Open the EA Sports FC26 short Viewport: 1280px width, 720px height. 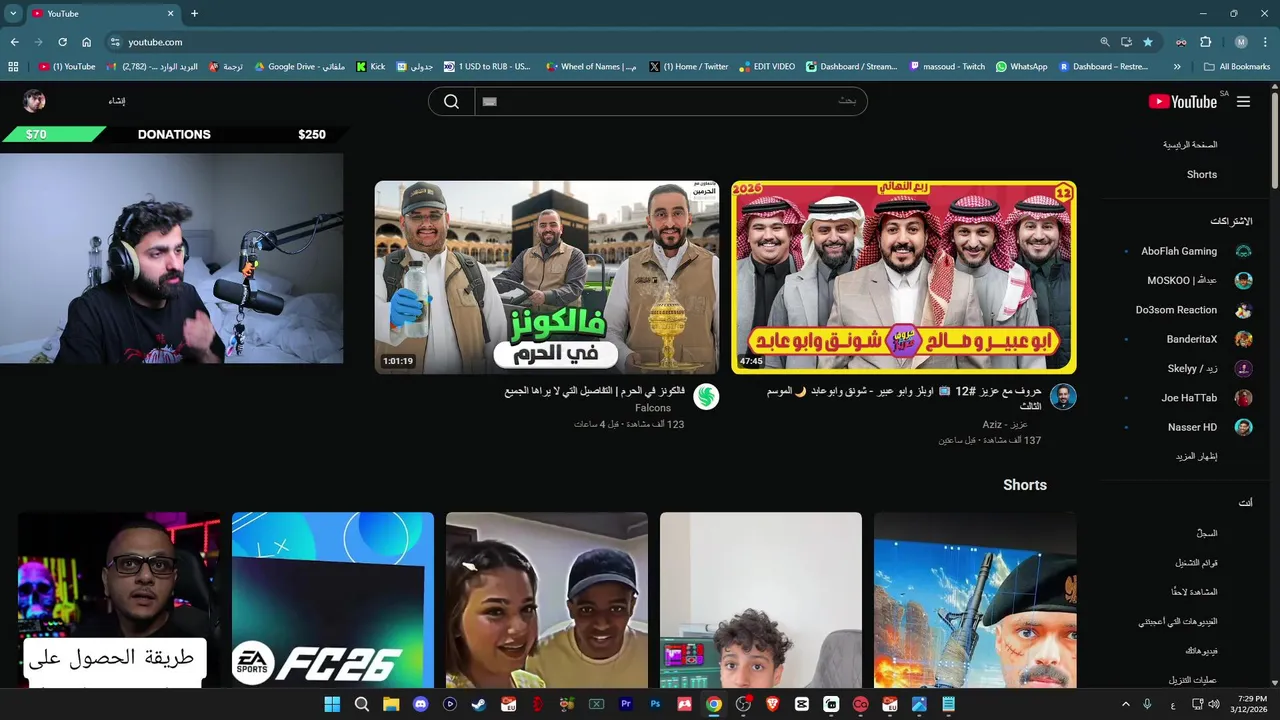[x=333, y=600]
